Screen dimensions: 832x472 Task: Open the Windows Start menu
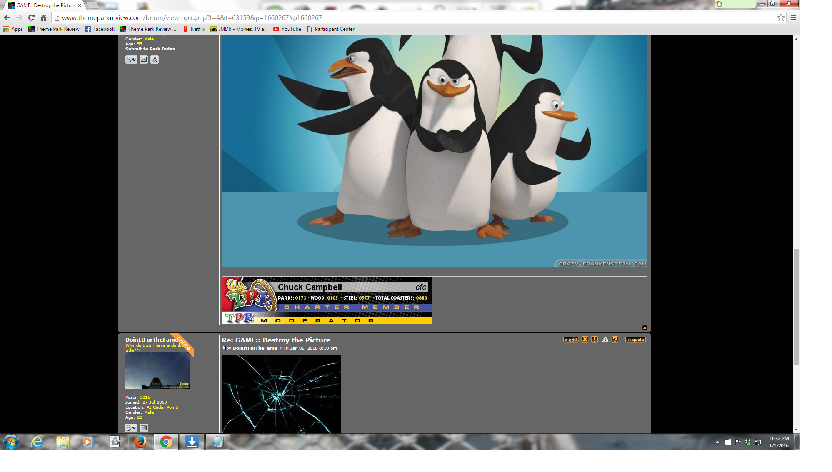point(11,442)
